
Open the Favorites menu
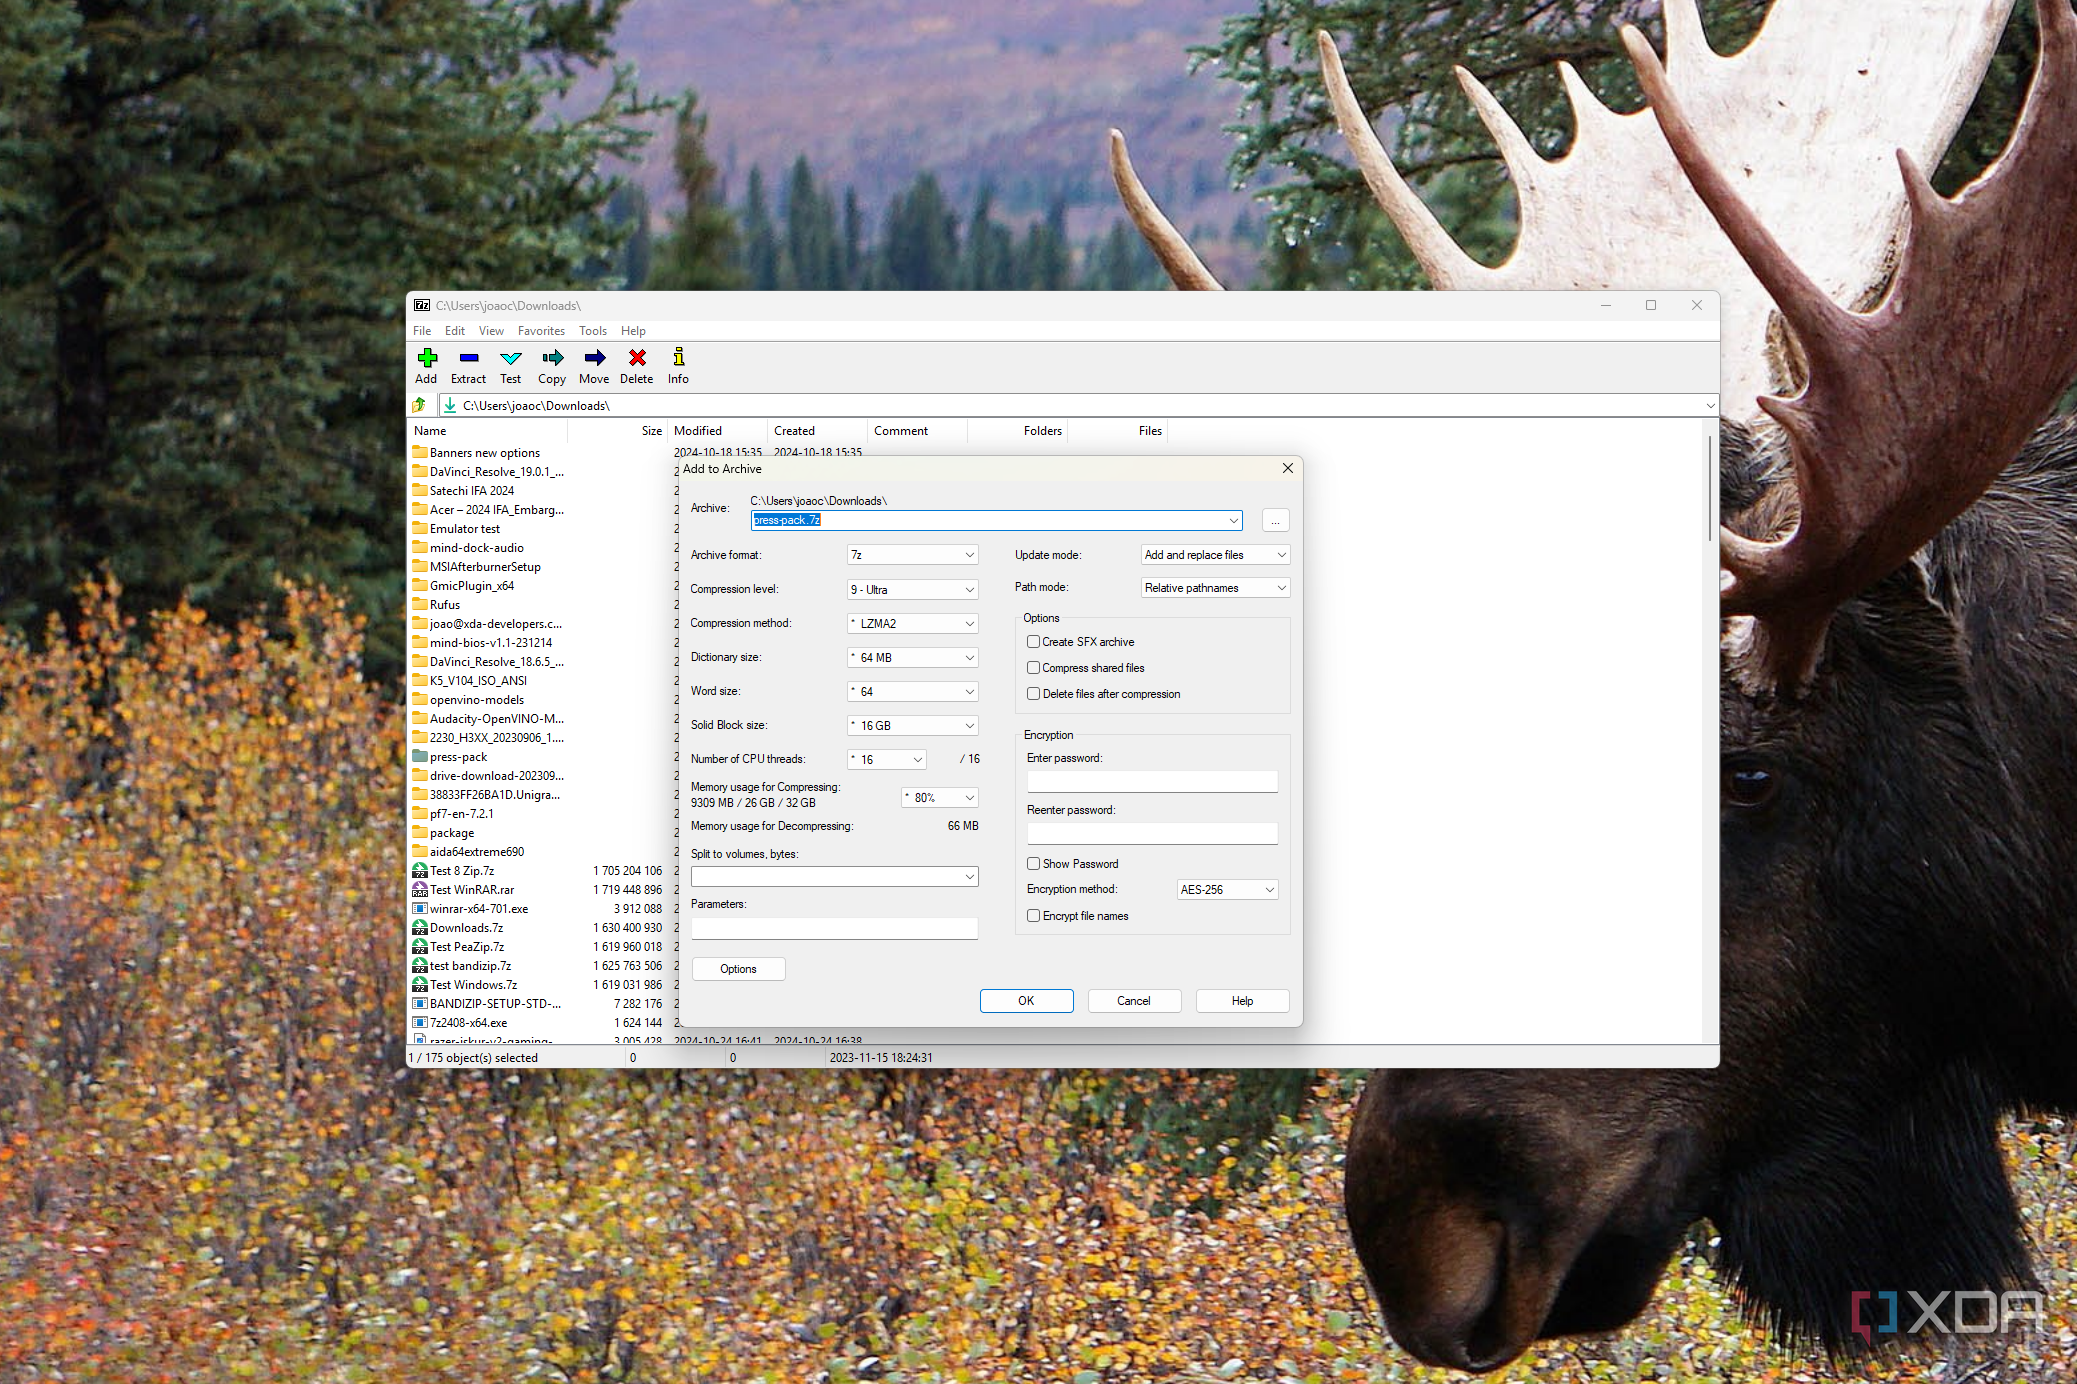[x=541, y=331]
